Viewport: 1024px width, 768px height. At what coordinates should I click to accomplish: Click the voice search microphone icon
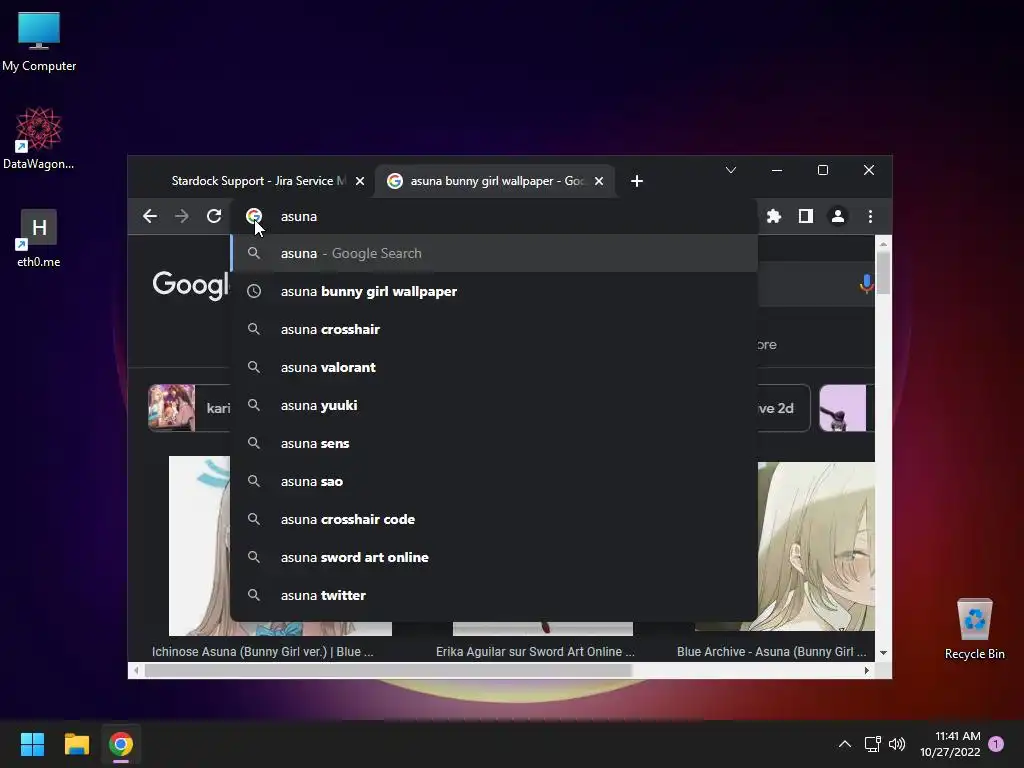[x=867, y=284]
